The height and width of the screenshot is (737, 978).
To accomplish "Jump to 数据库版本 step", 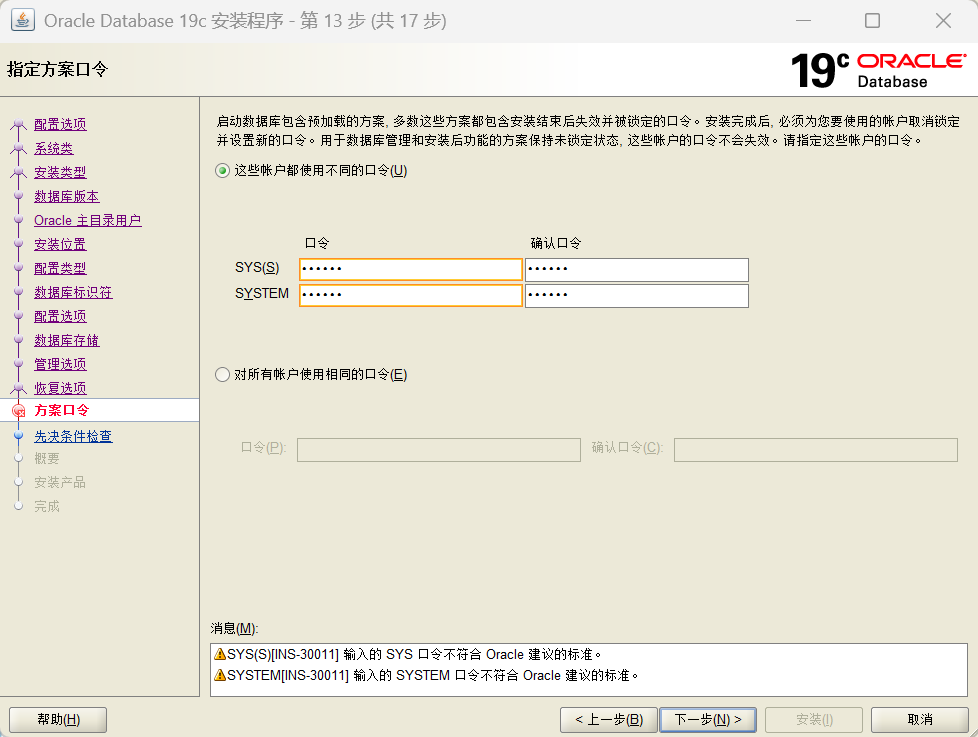I will [x=67, y=196].
